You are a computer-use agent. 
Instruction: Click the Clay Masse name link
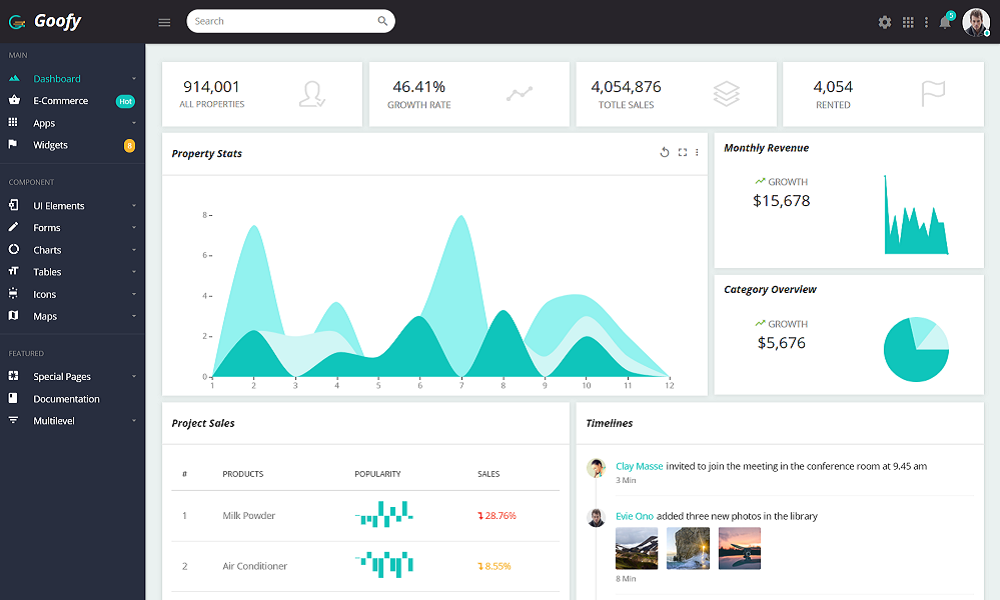(639, 466)
